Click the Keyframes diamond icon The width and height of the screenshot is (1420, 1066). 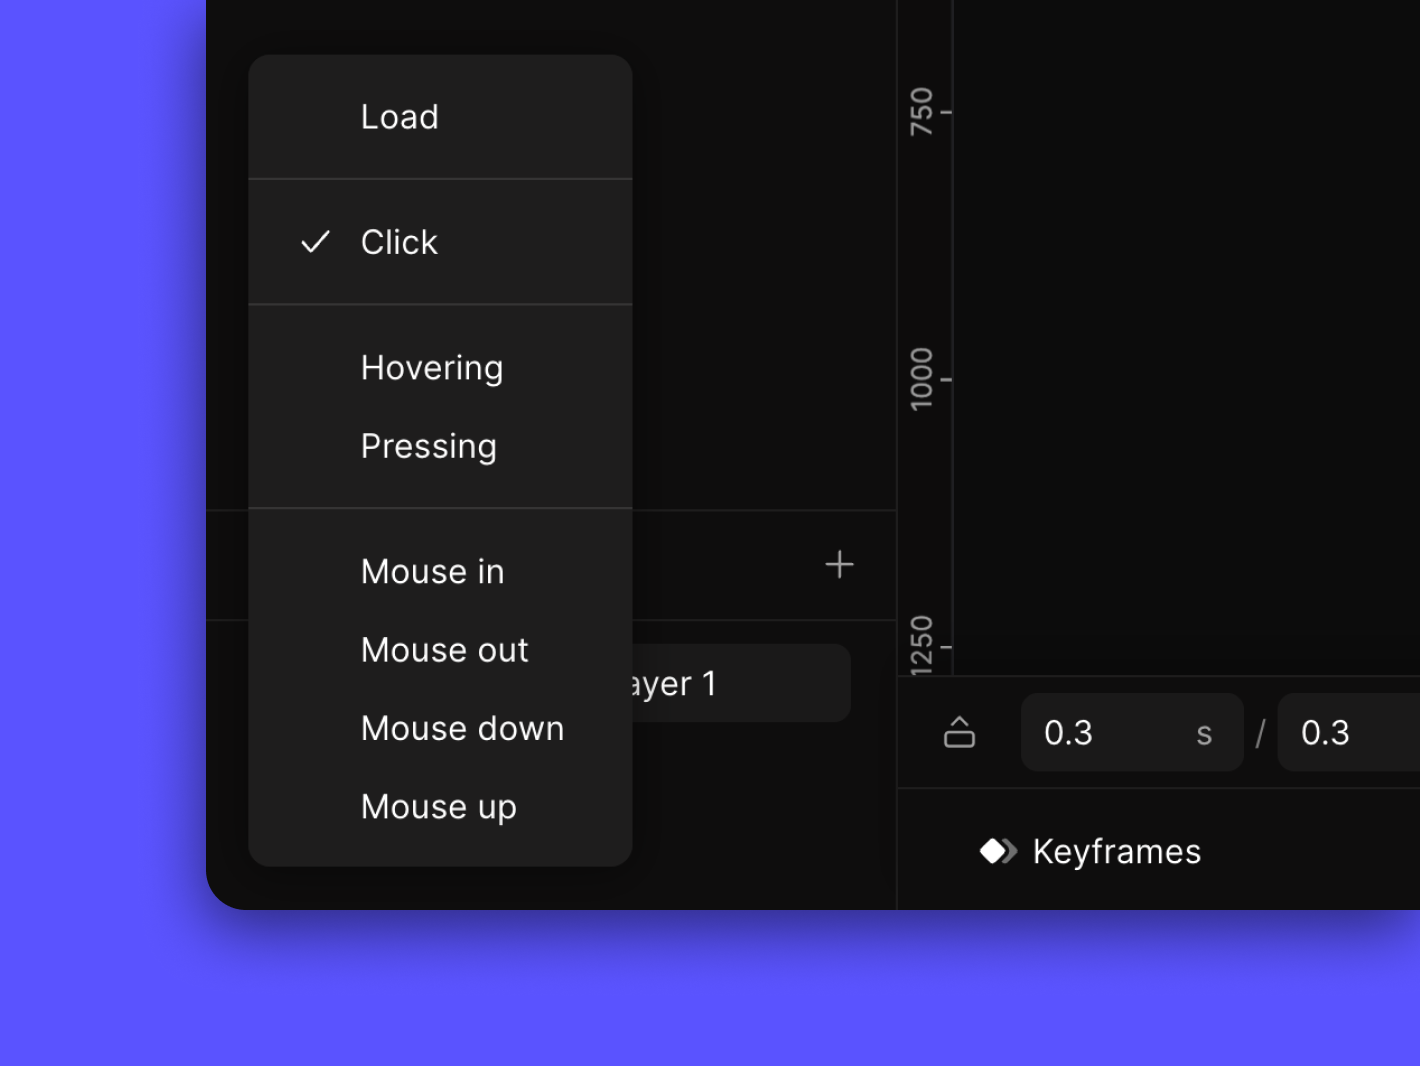point(998,851)
